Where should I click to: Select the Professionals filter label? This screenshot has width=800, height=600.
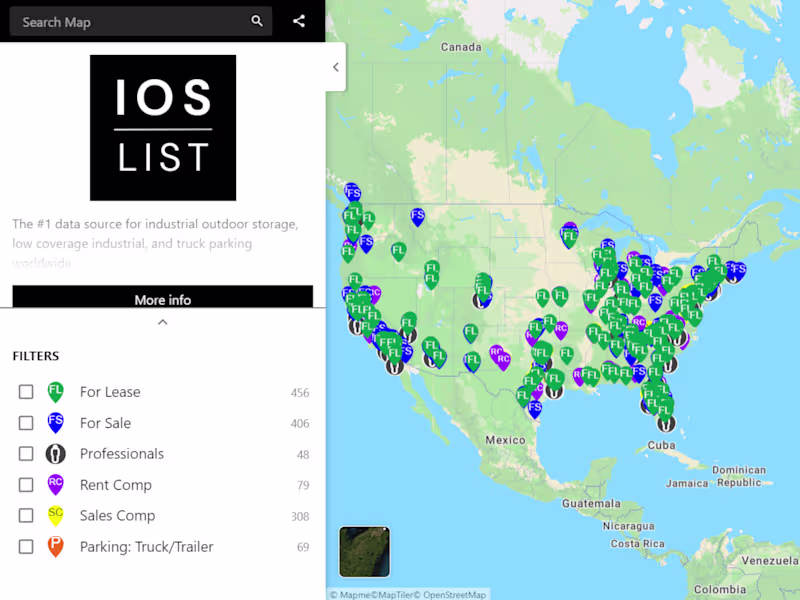(122, 454)
